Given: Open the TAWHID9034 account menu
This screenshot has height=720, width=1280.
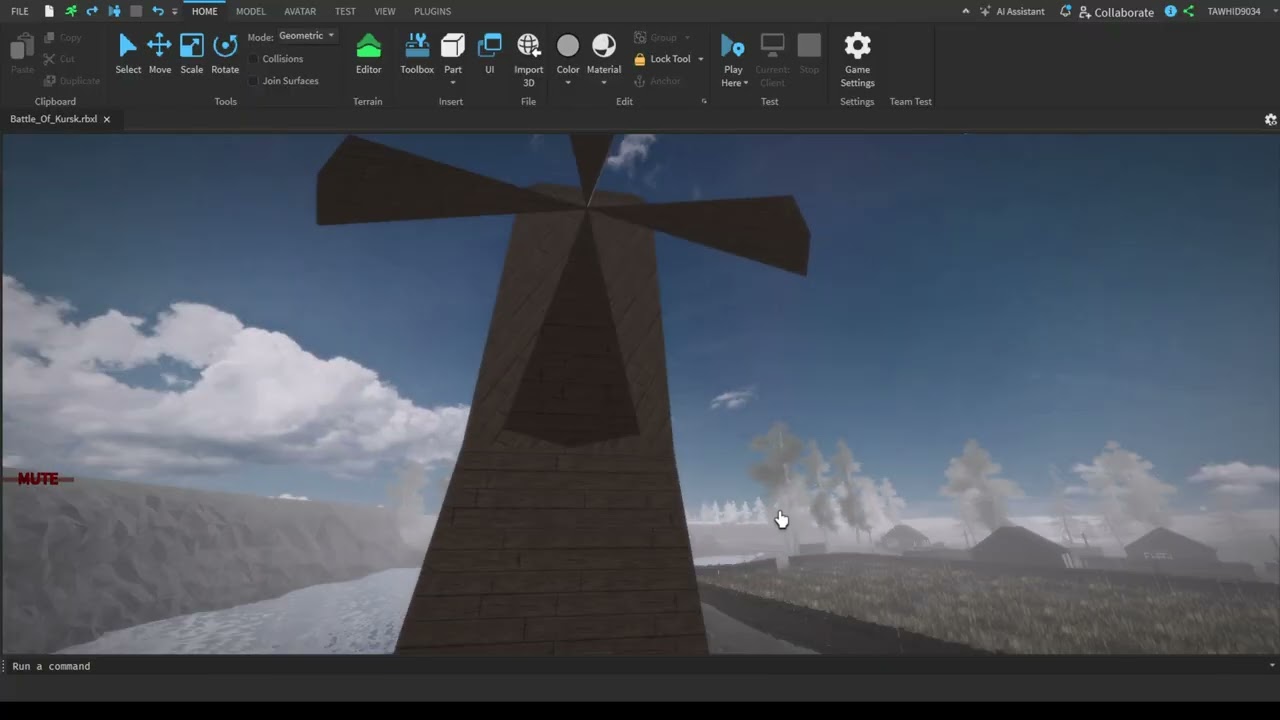Looking at the screenshot, I should point(1234,11).
